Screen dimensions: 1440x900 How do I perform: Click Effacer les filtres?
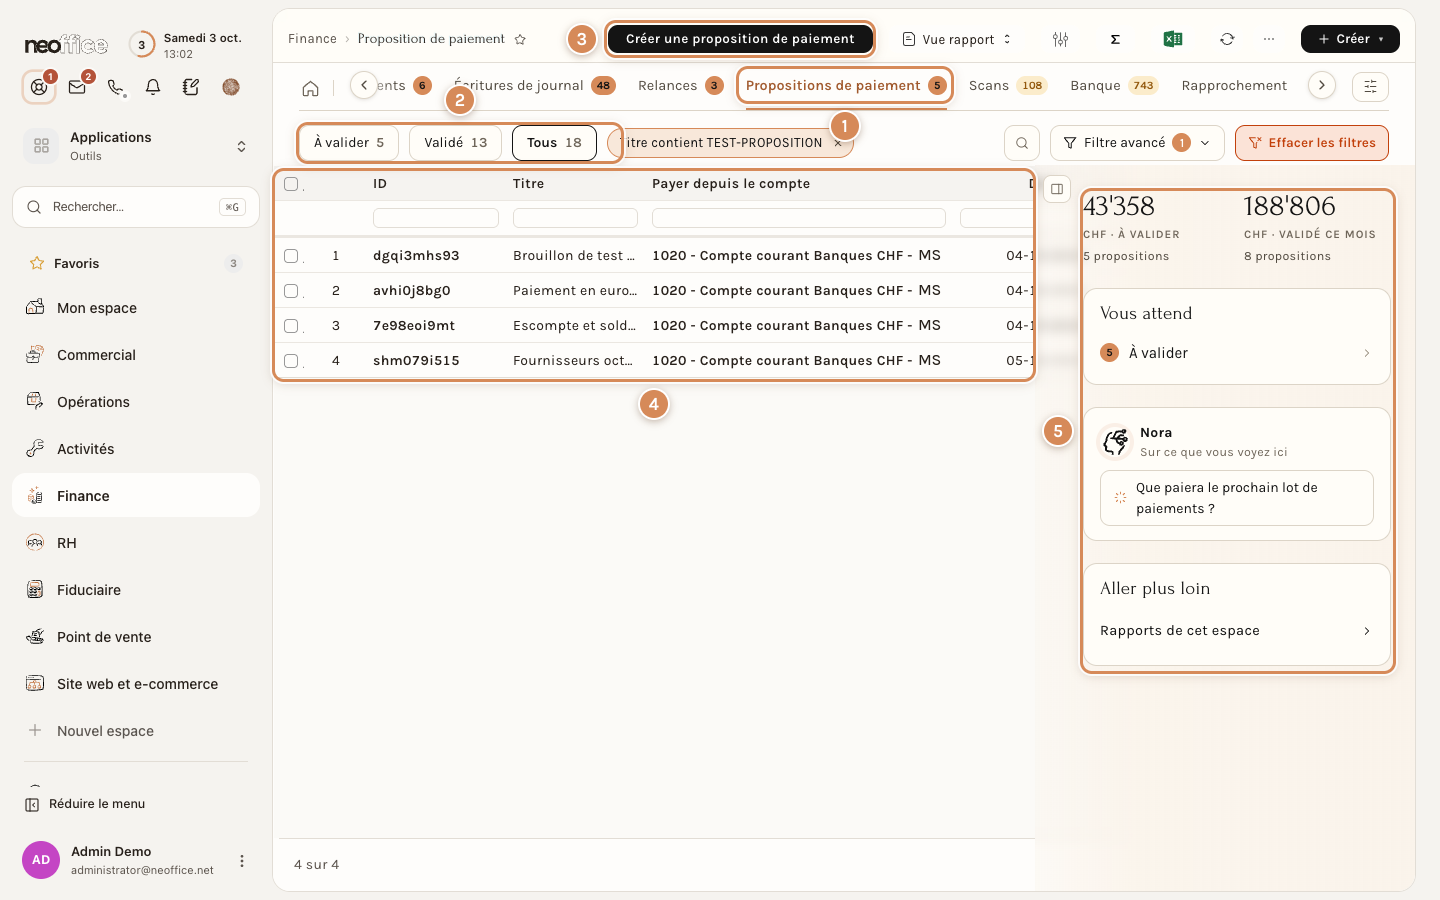click(x=1312, y=143)
